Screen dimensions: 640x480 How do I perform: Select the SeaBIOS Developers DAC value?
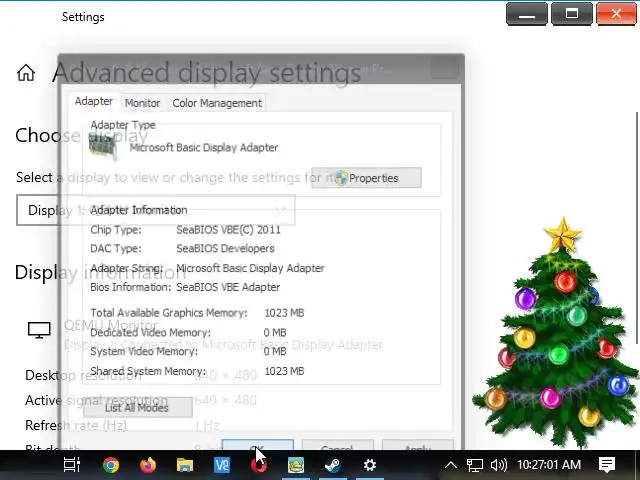click(x=225, y=249)
